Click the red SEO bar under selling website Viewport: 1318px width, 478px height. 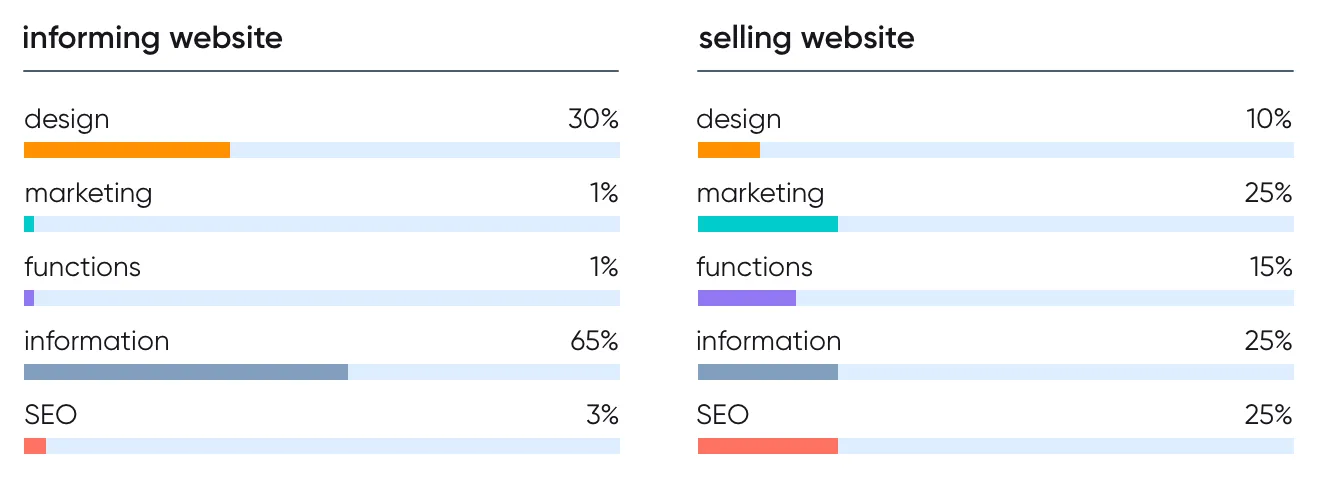click(x=768, y=446)
